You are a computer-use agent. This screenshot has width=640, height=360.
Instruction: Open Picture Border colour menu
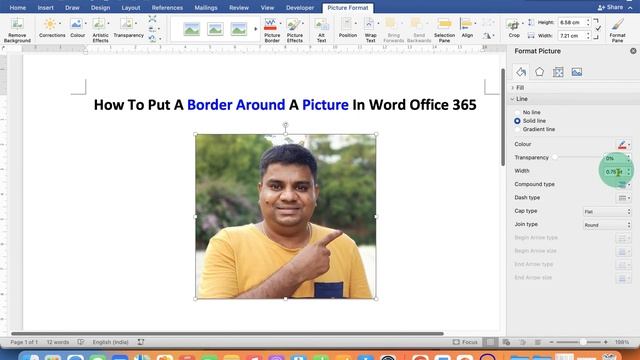click(272, 30)
